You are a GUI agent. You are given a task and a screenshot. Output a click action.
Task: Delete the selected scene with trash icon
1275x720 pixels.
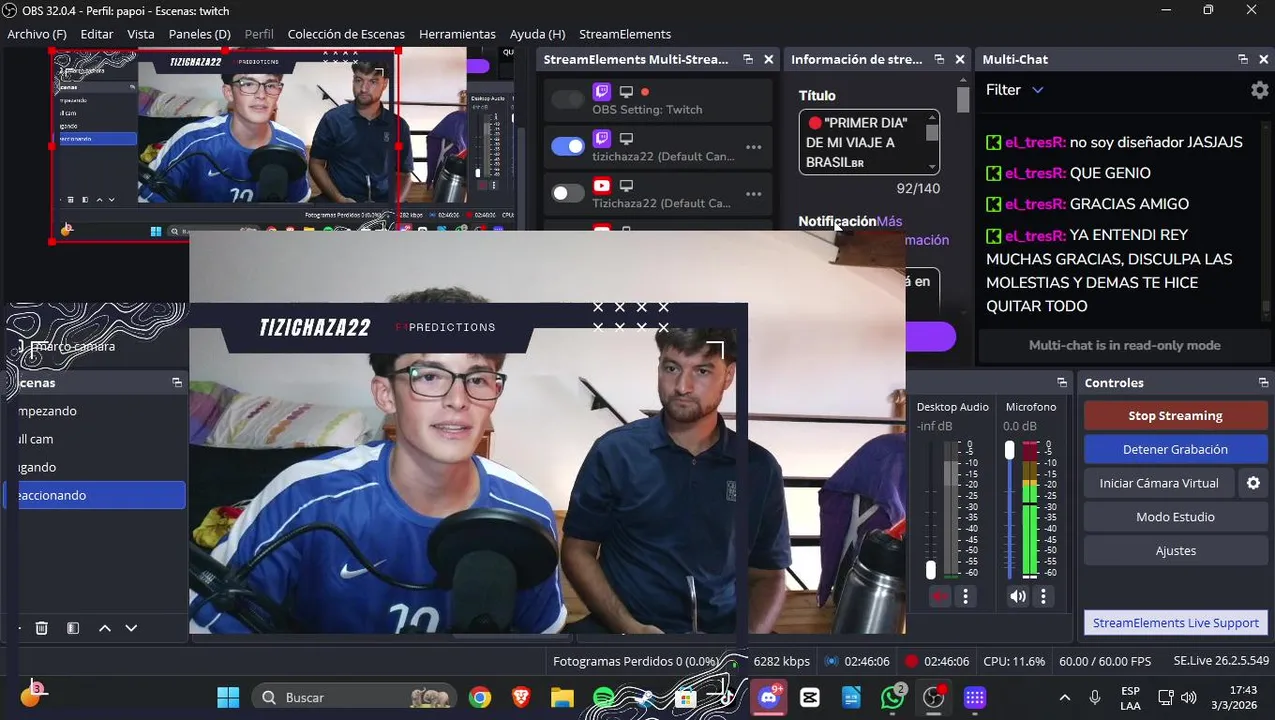click(42, 628)
